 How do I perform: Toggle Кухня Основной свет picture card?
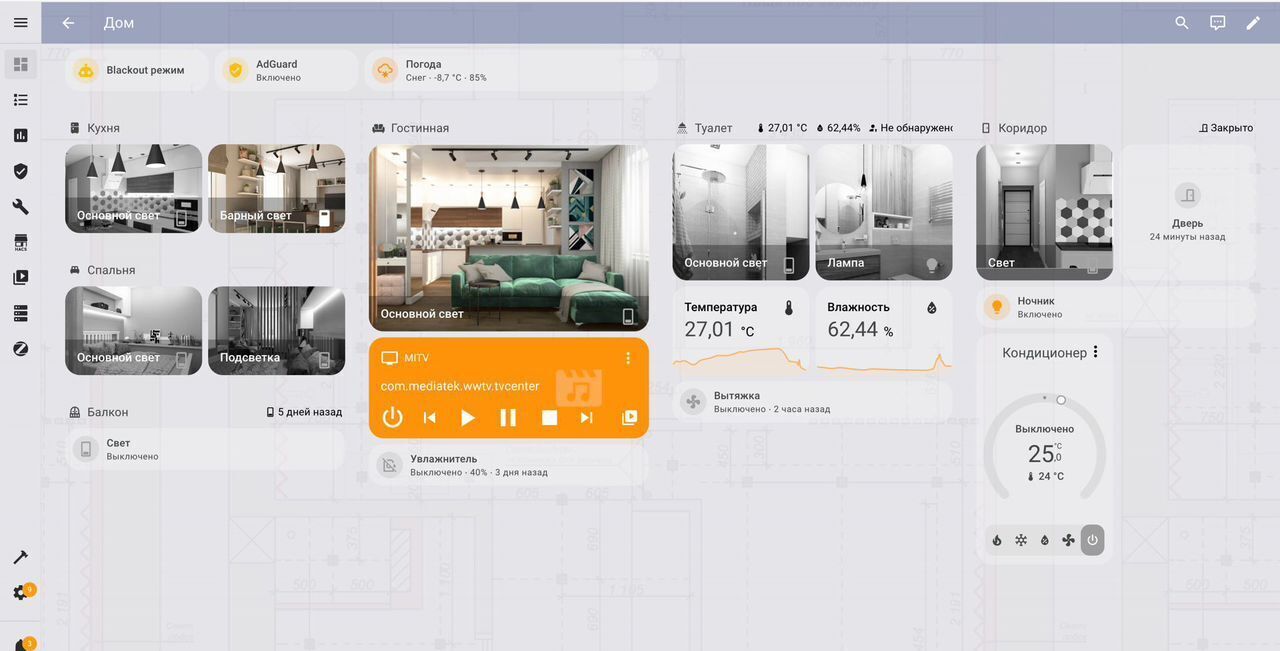(x=134, y=189)
